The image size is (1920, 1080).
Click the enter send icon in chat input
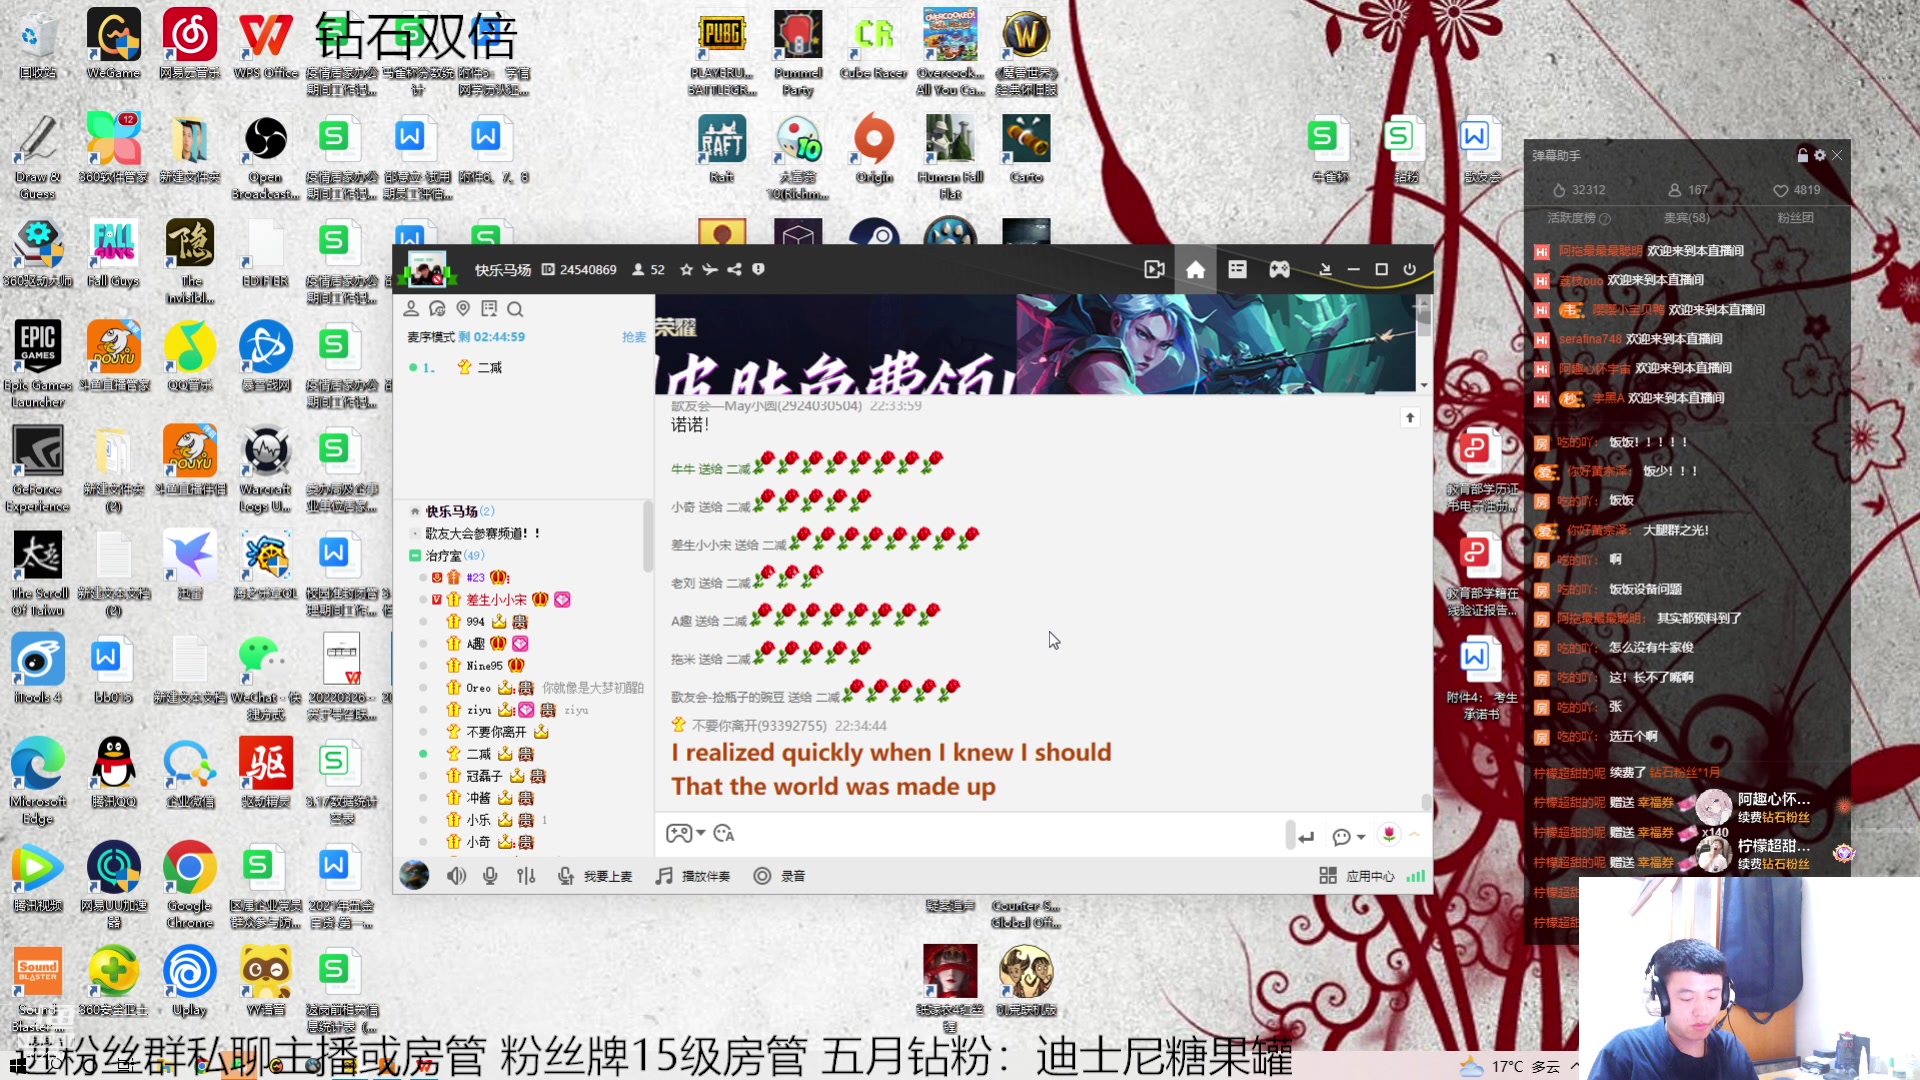point(1306,837)
